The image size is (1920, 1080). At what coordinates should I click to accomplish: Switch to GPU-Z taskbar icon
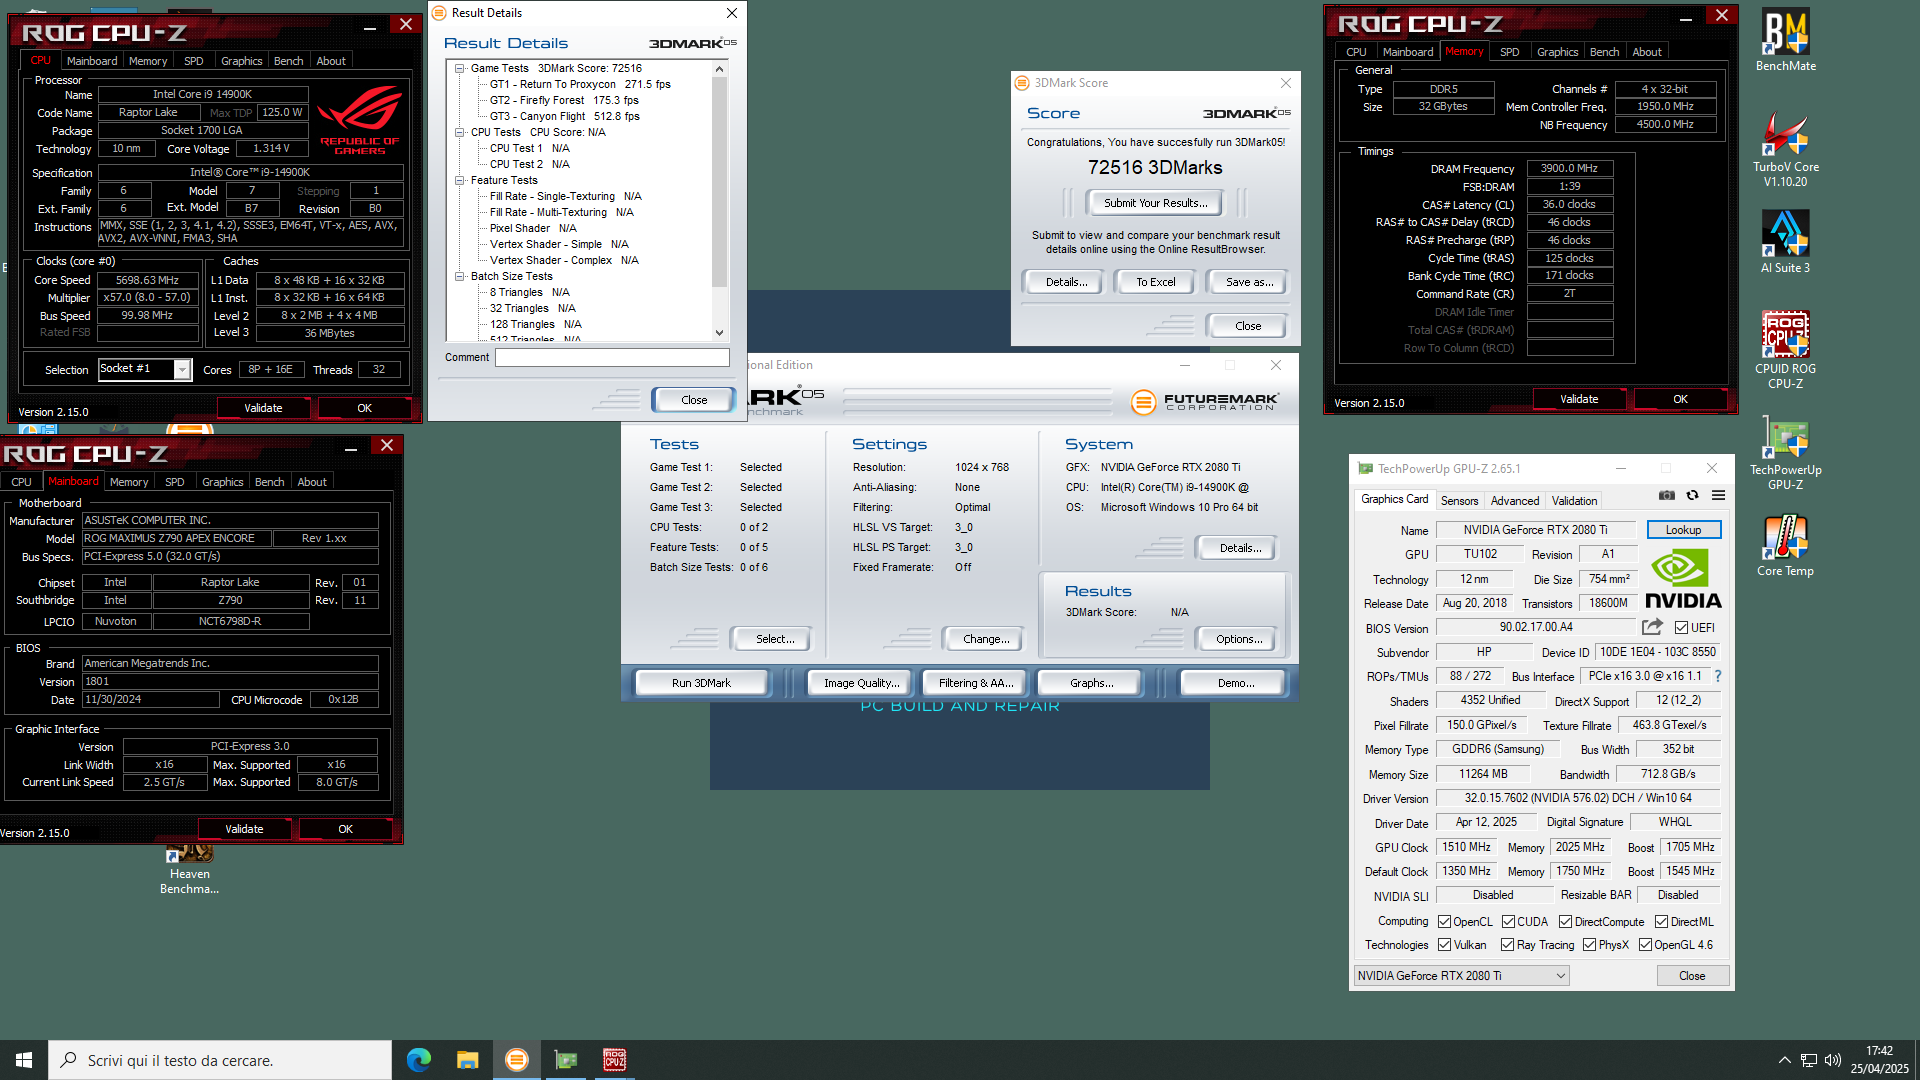(565, 1060)
